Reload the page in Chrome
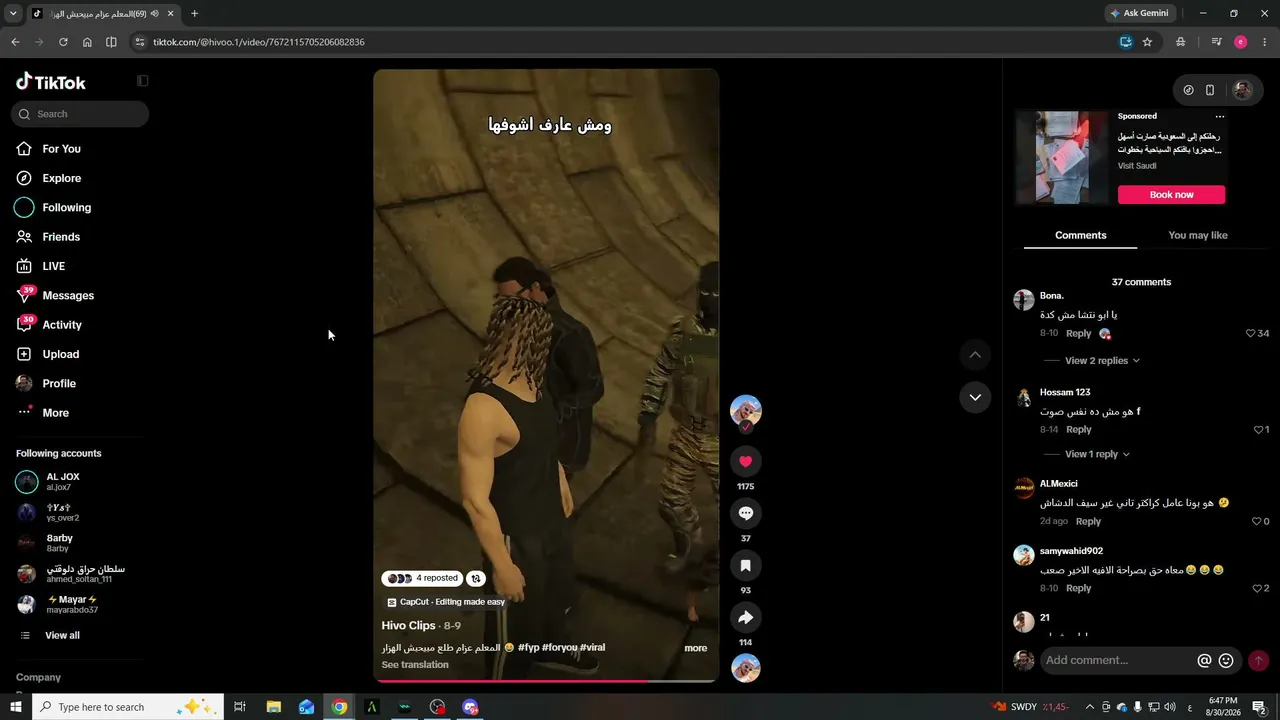The height and width of the screenshot is (720, 1280). pyautogui.click(x=63, y=42)
